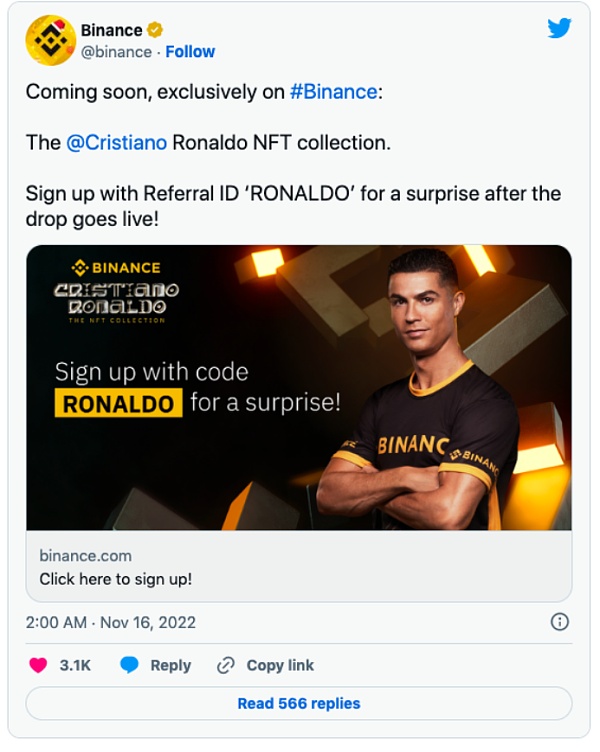
Task: Click the tweet timestamp Nov 16, 2022
Action: click(x=110, y=622)
